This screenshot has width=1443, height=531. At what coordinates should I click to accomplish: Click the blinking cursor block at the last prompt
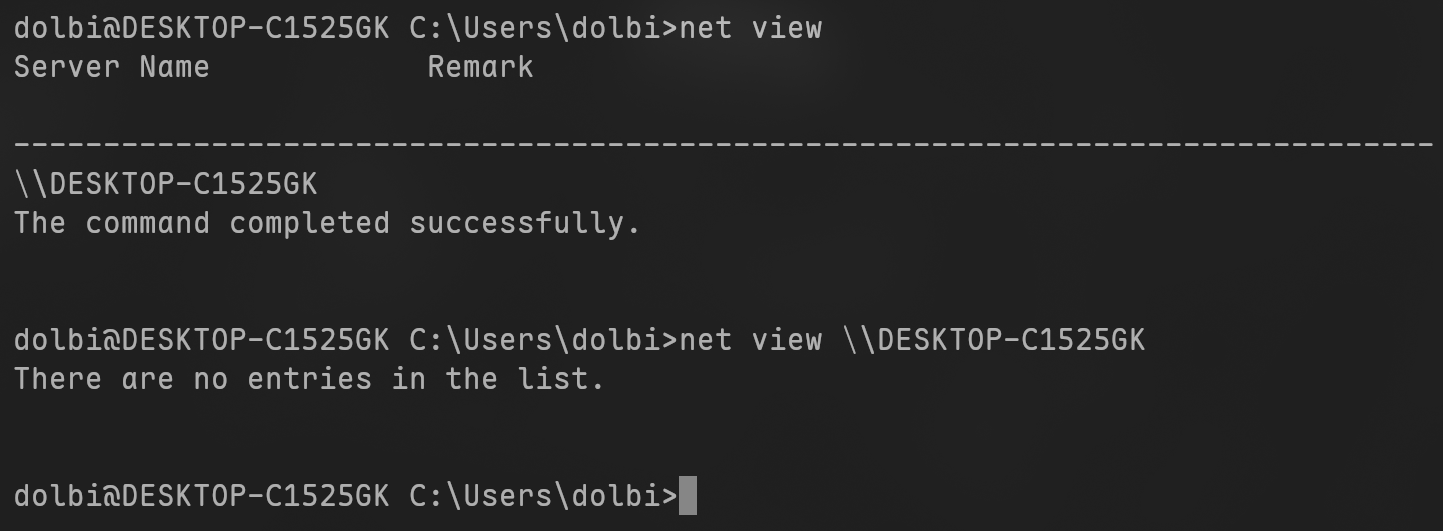pos(687,496)
